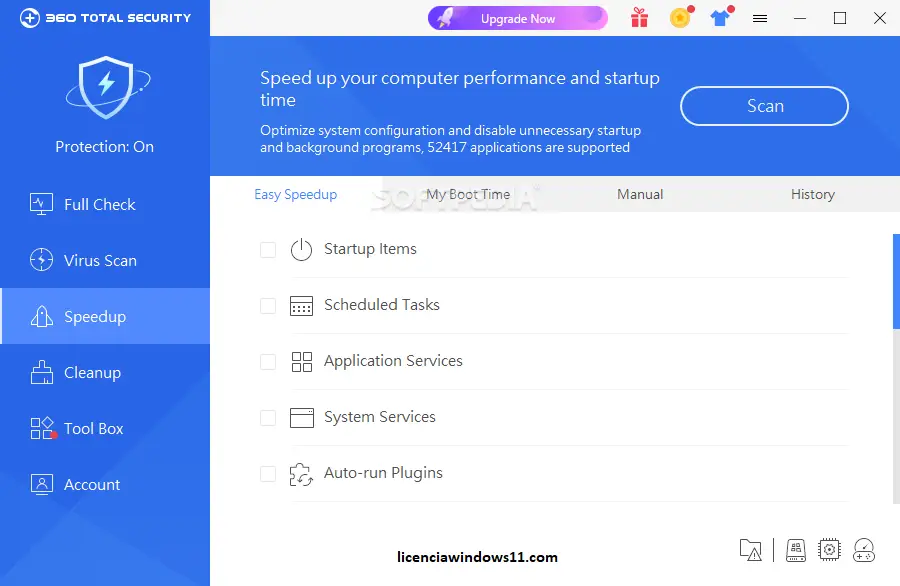Image resolution: width=900 pixels, height=586 pixels.
Task: Click the Scheduled Tasks calendar icon
Action: (x=301, y=305)
